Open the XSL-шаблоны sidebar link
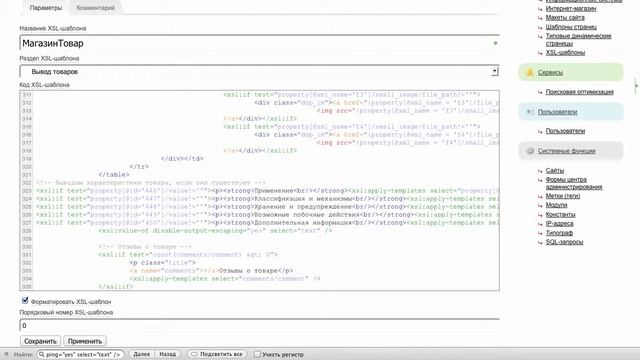Screen dimensions: 640x360 click(565, 53)
